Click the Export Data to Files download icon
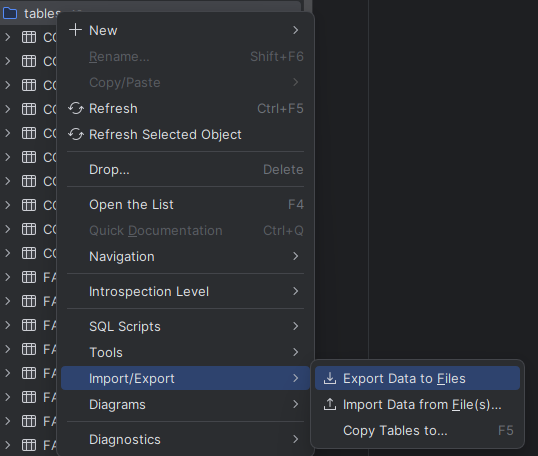Screen dimensions: 538x456 (x=330, y=378)
